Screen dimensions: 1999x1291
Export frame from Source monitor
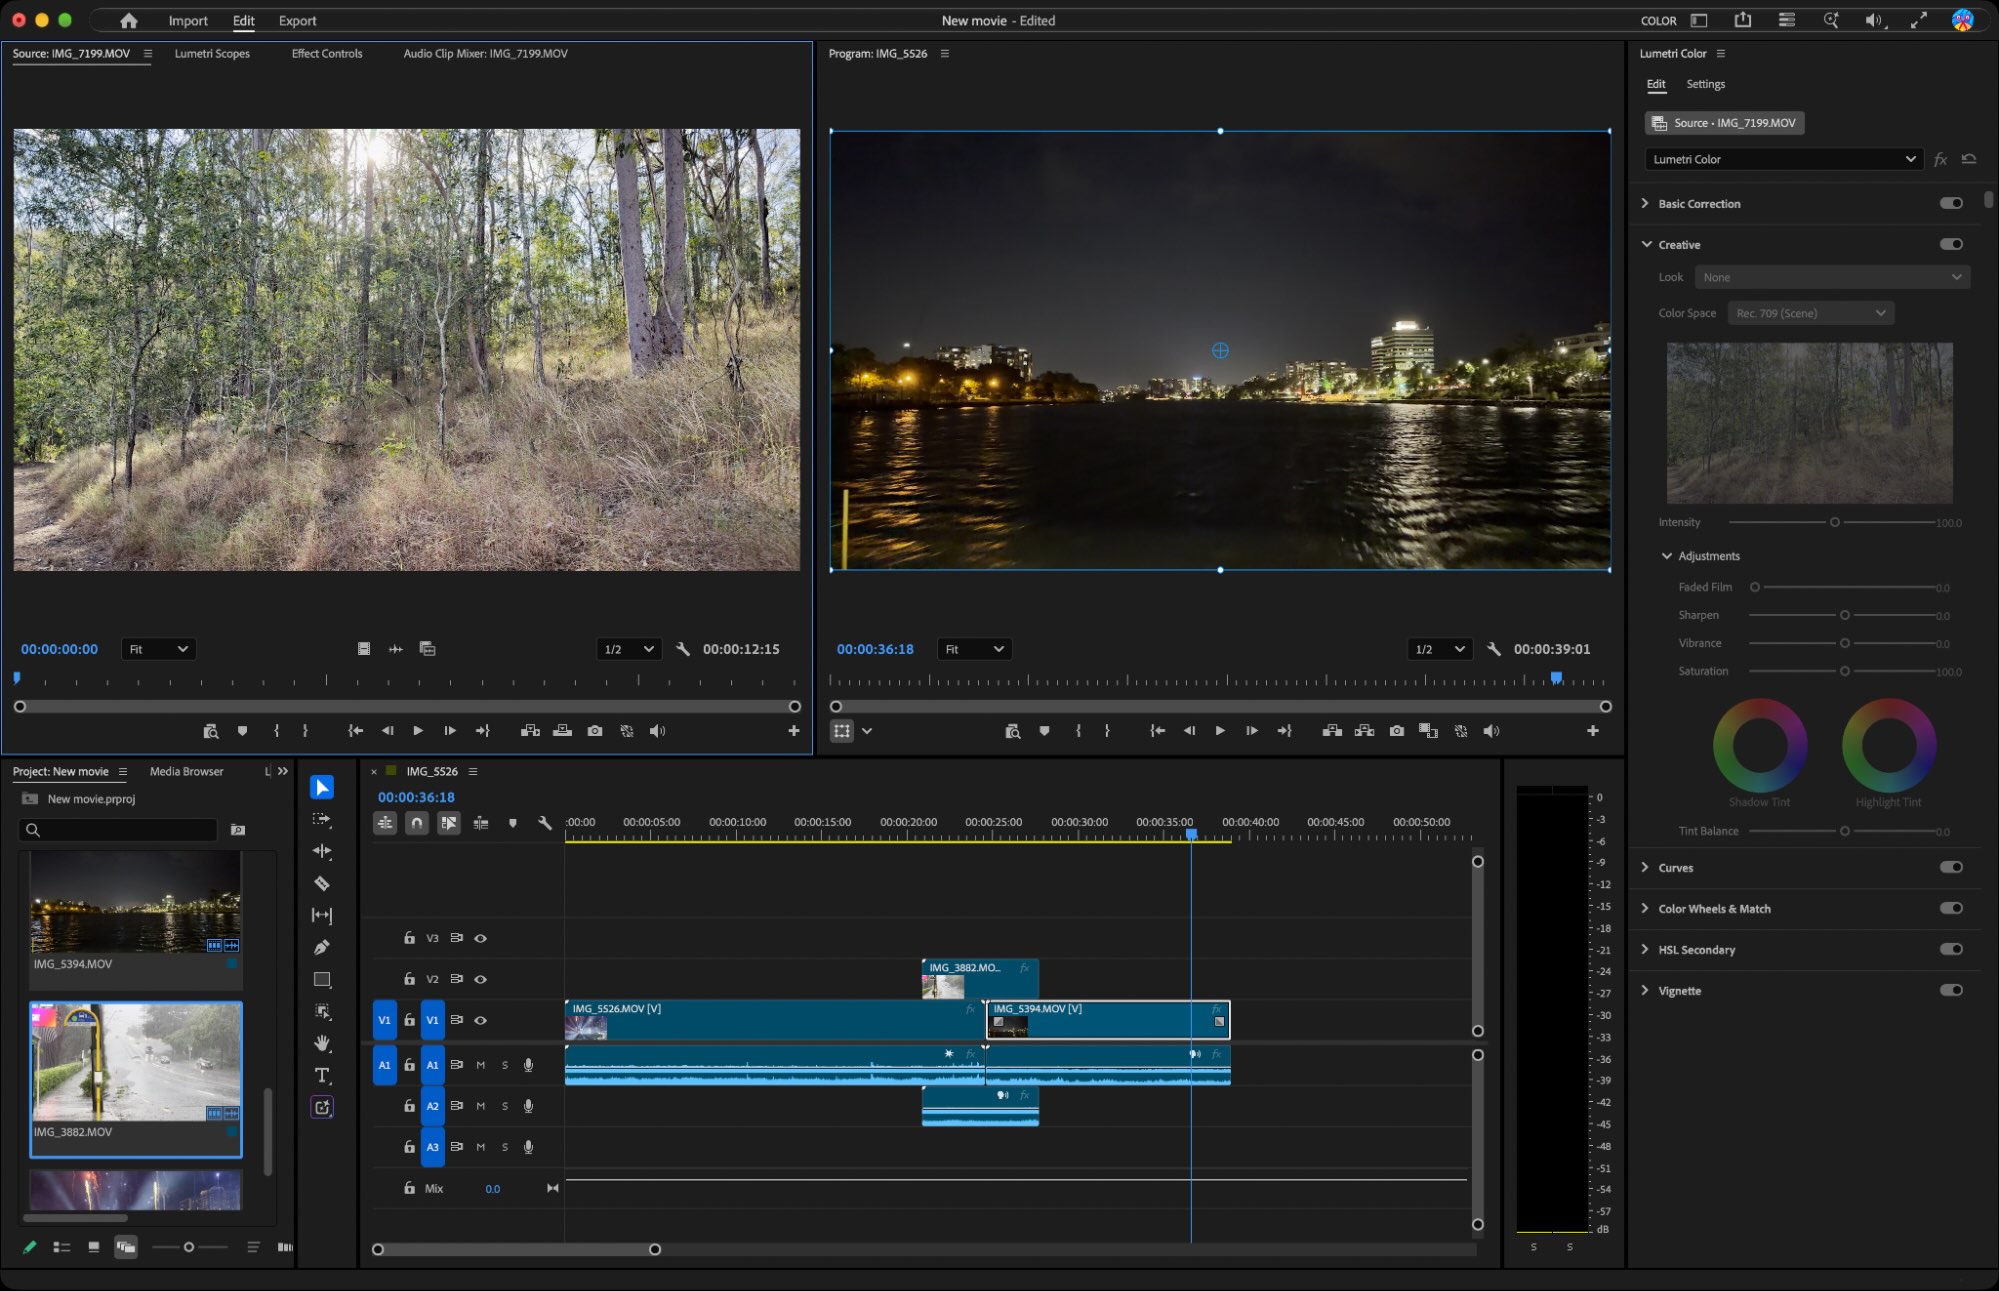click(595, 731)
